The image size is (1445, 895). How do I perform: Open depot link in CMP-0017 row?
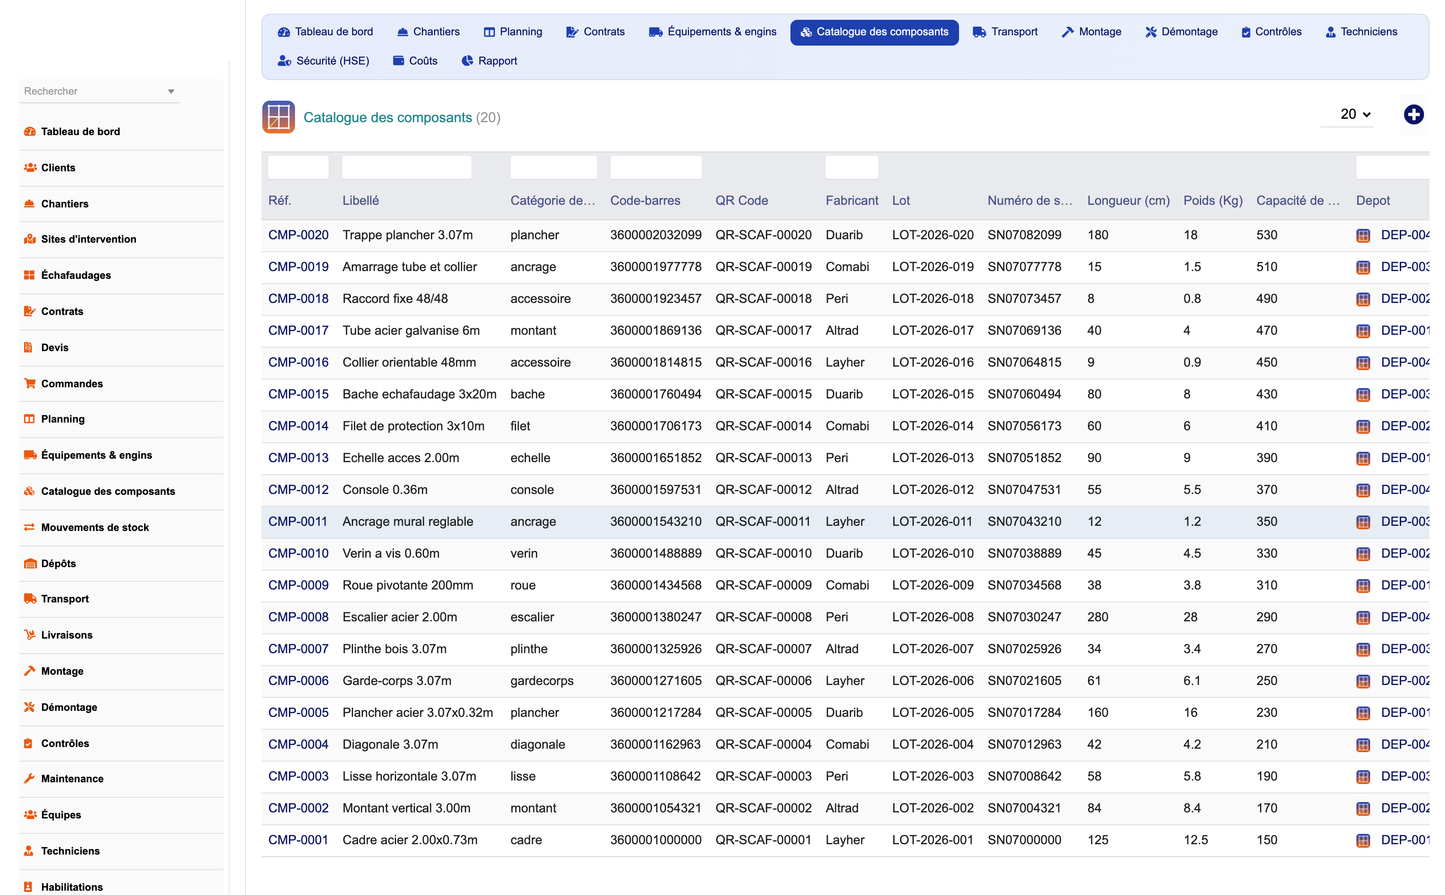click(1404, 330)
